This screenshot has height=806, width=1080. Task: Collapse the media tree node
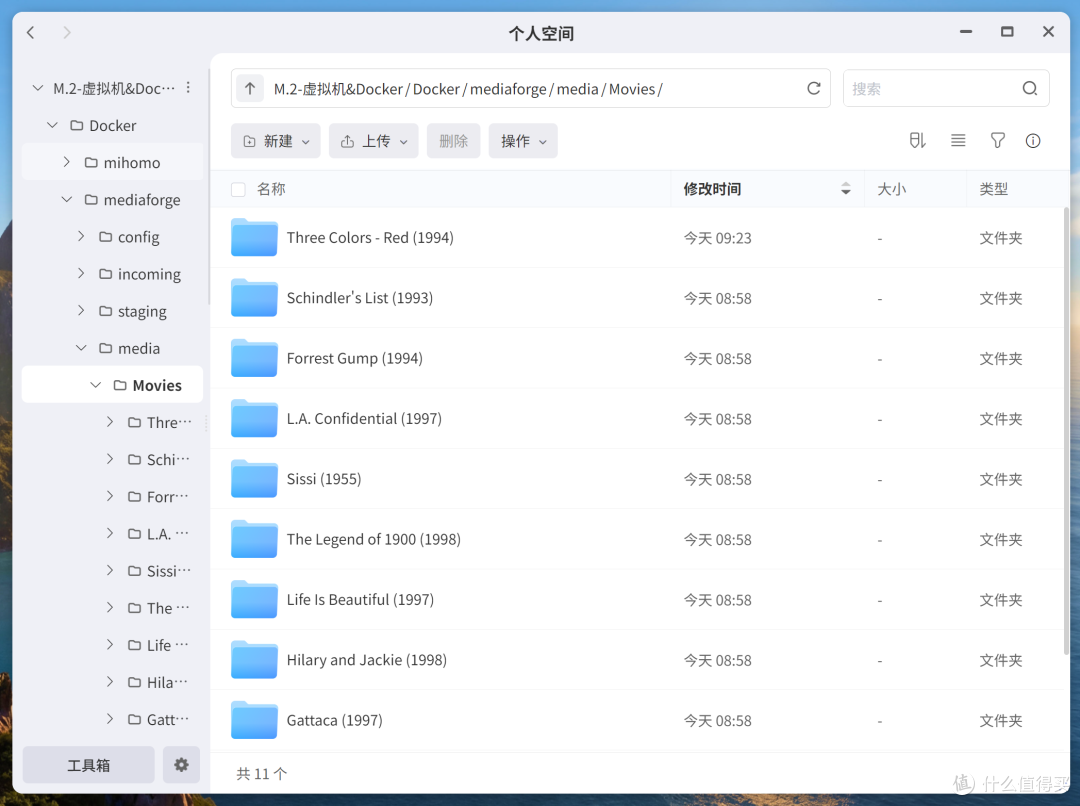(81, 348)
